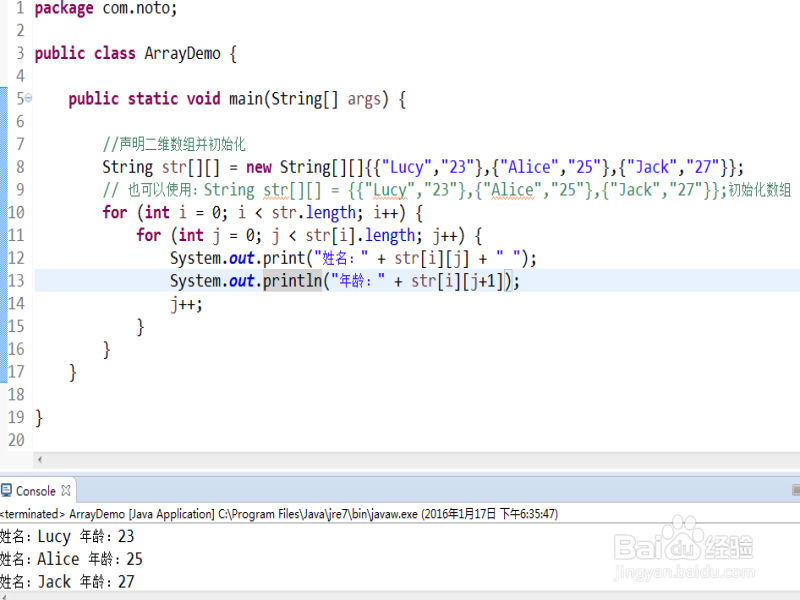Click line number 13 in the editor gutter

[18, 281]
